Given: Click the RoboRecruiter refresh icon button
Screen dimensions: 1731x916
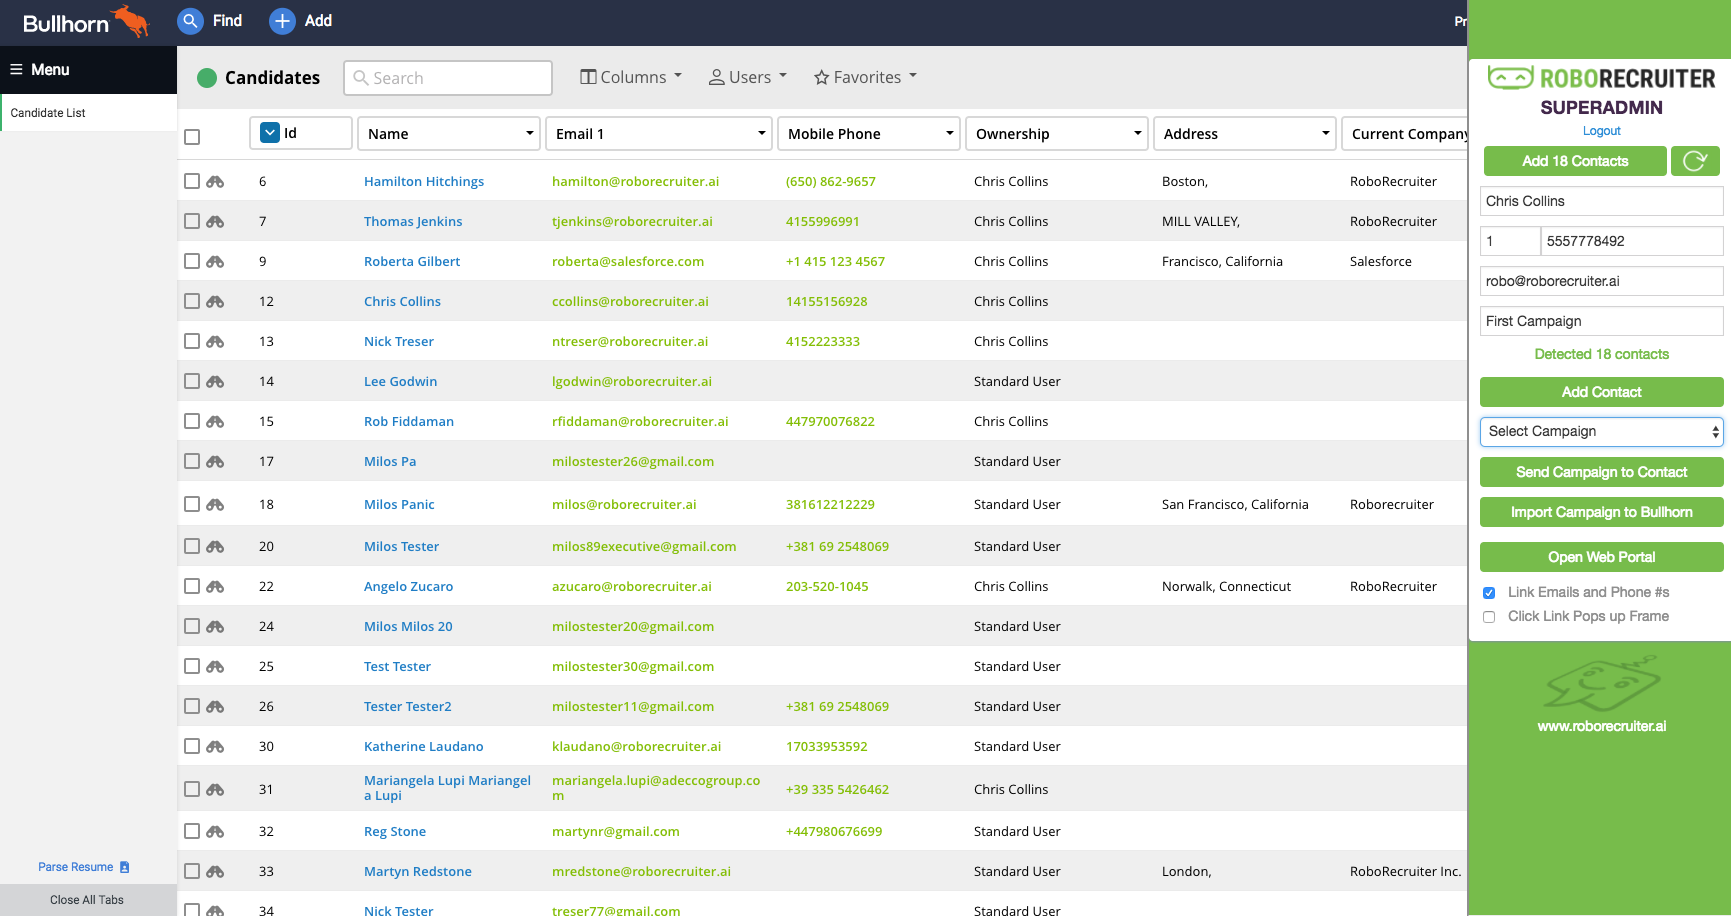Looking at the screenshot, I should [x=1695, y=161].
